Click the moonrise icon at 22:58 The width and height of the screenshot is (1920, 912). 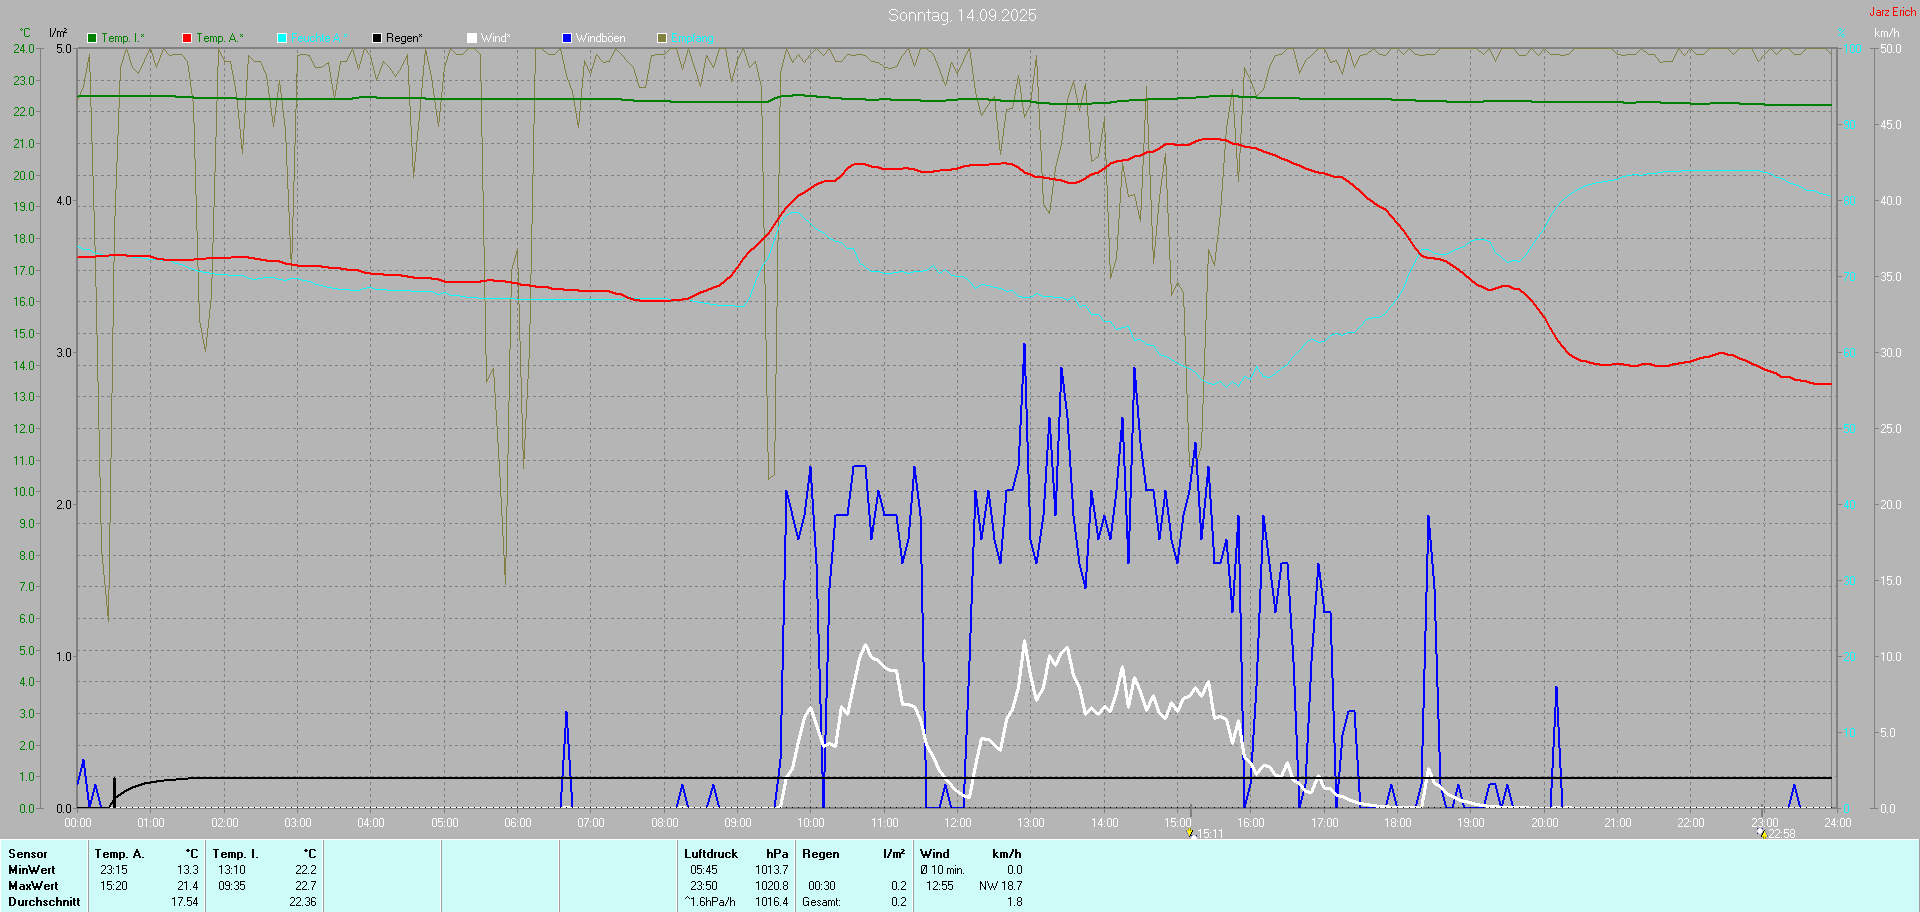pyautogui.click(x=1762, y=832)
